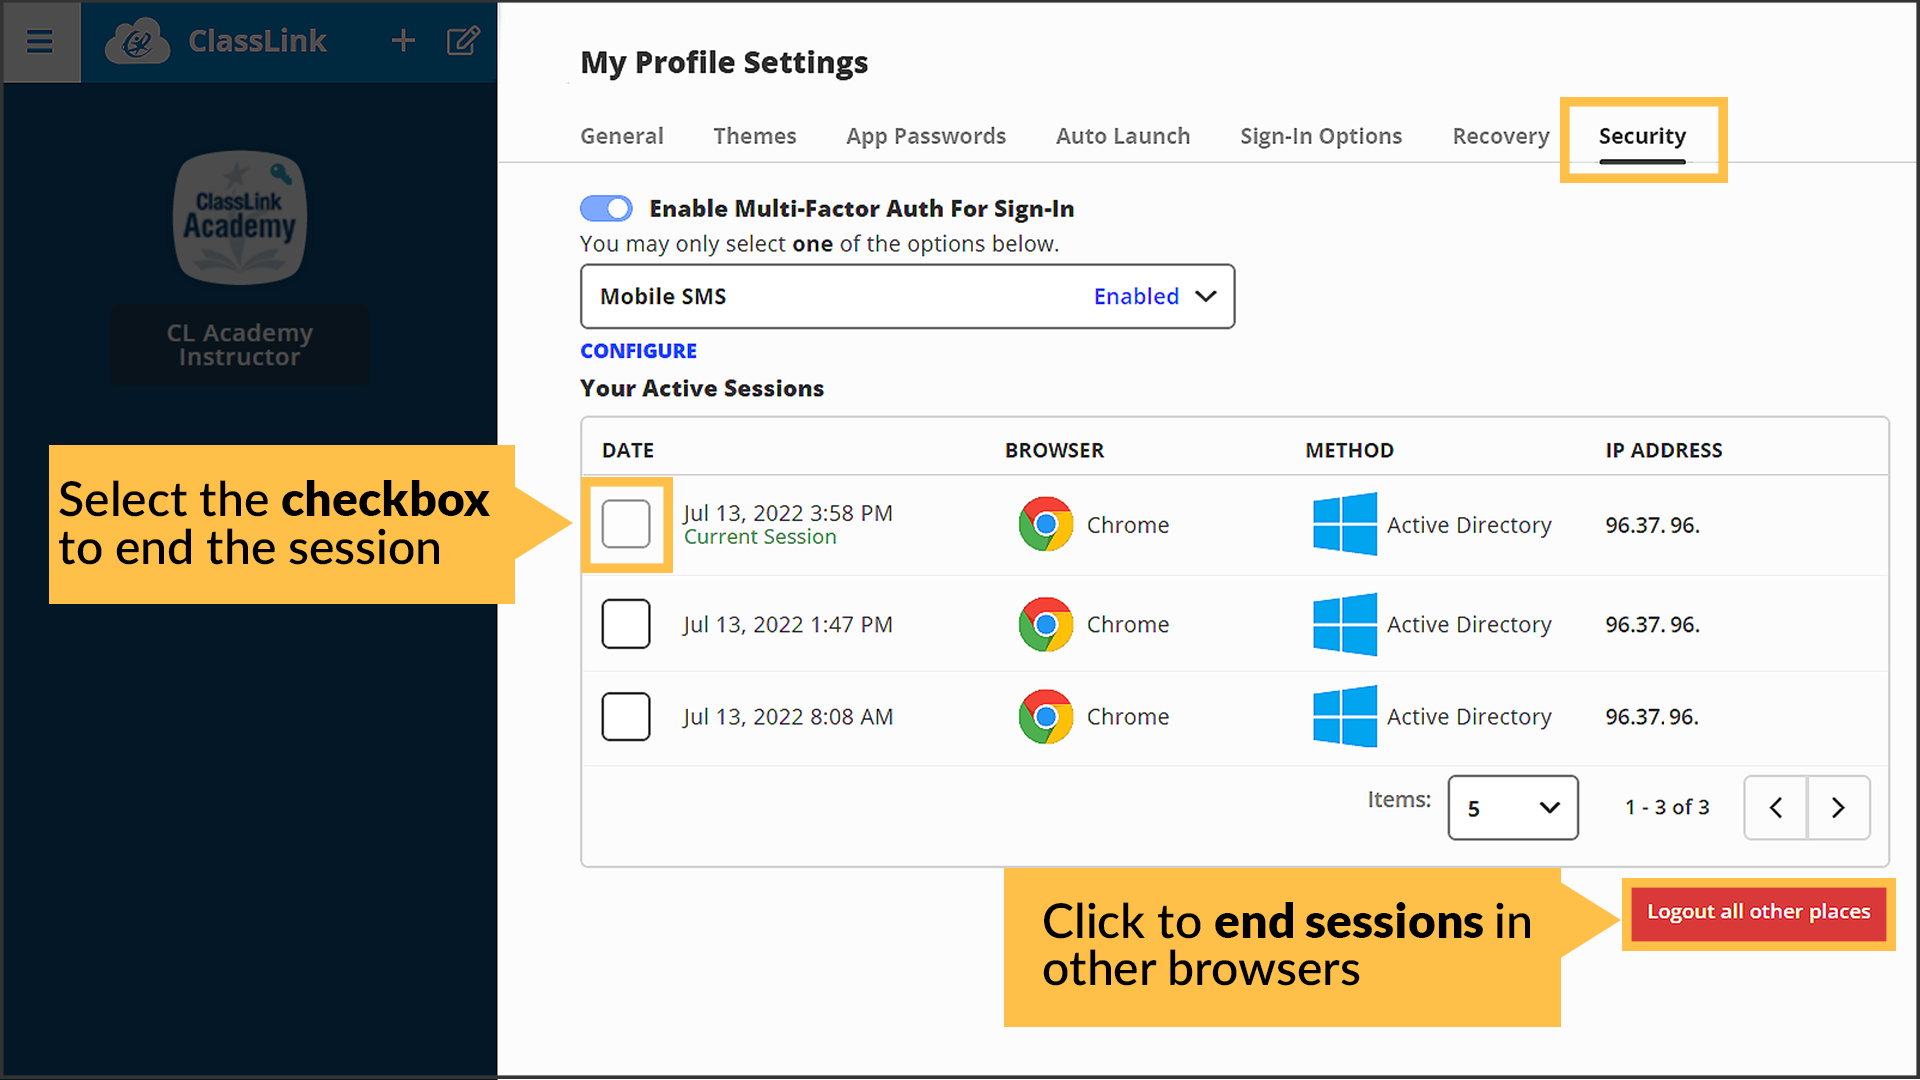Go to the next page of sessions
Viewport: 1920px width, 1080px height.
tap(1838, 807)
